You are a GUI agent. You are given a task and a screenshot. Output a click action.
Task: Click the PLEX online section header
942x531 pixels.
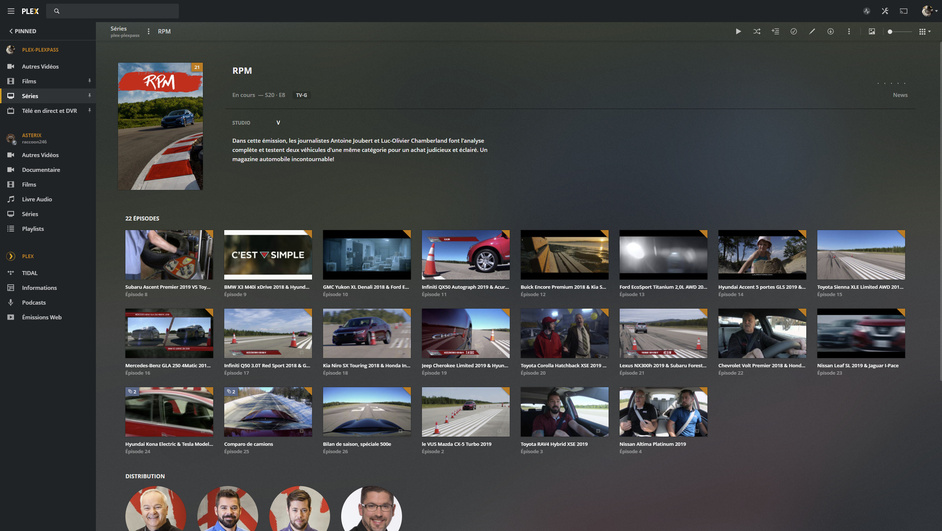click(x=28, y=256)
